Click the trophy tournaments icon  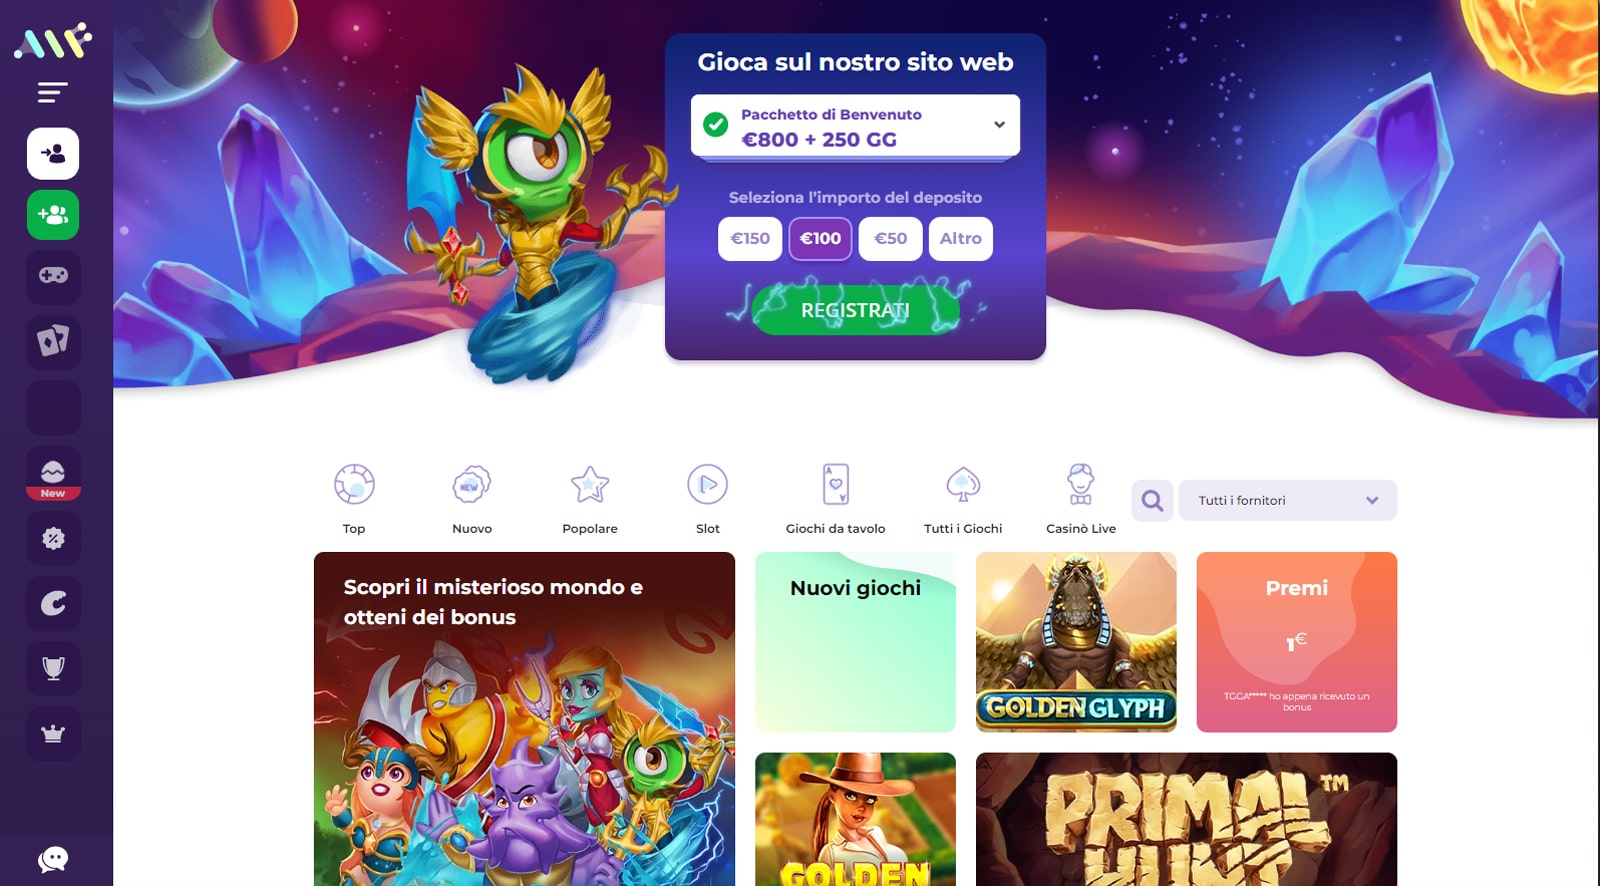53,668
